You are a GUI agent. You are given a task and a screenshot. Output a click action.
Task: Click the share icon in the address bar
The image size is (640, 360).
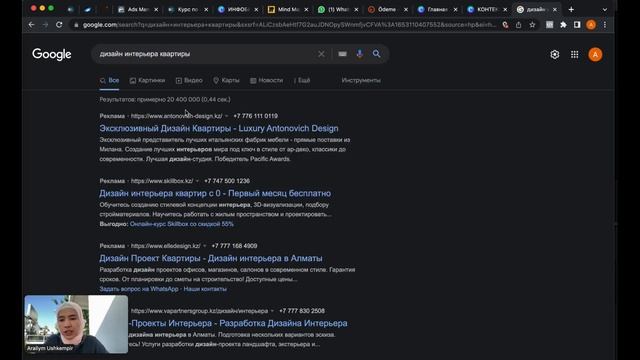[x=518, y=25]
